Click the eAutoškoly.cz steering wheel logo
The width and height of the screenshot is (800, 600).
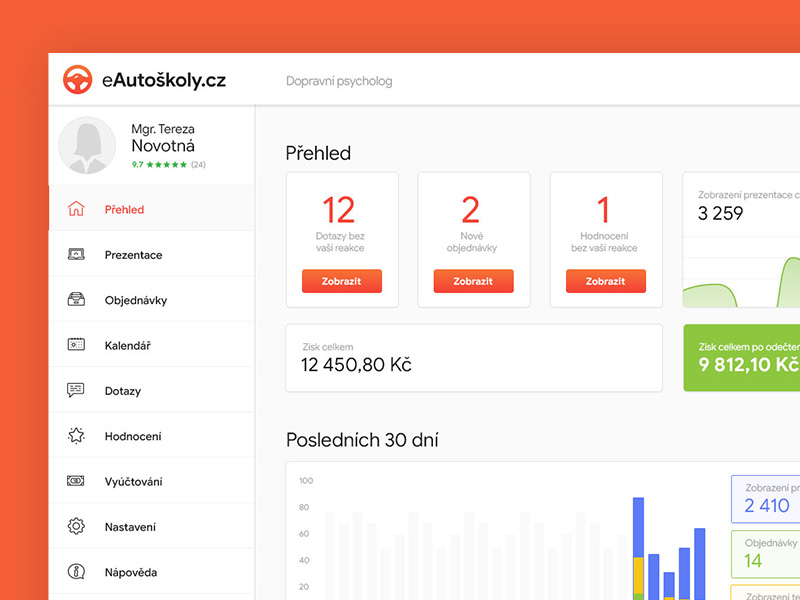click(x=78, y=80)
